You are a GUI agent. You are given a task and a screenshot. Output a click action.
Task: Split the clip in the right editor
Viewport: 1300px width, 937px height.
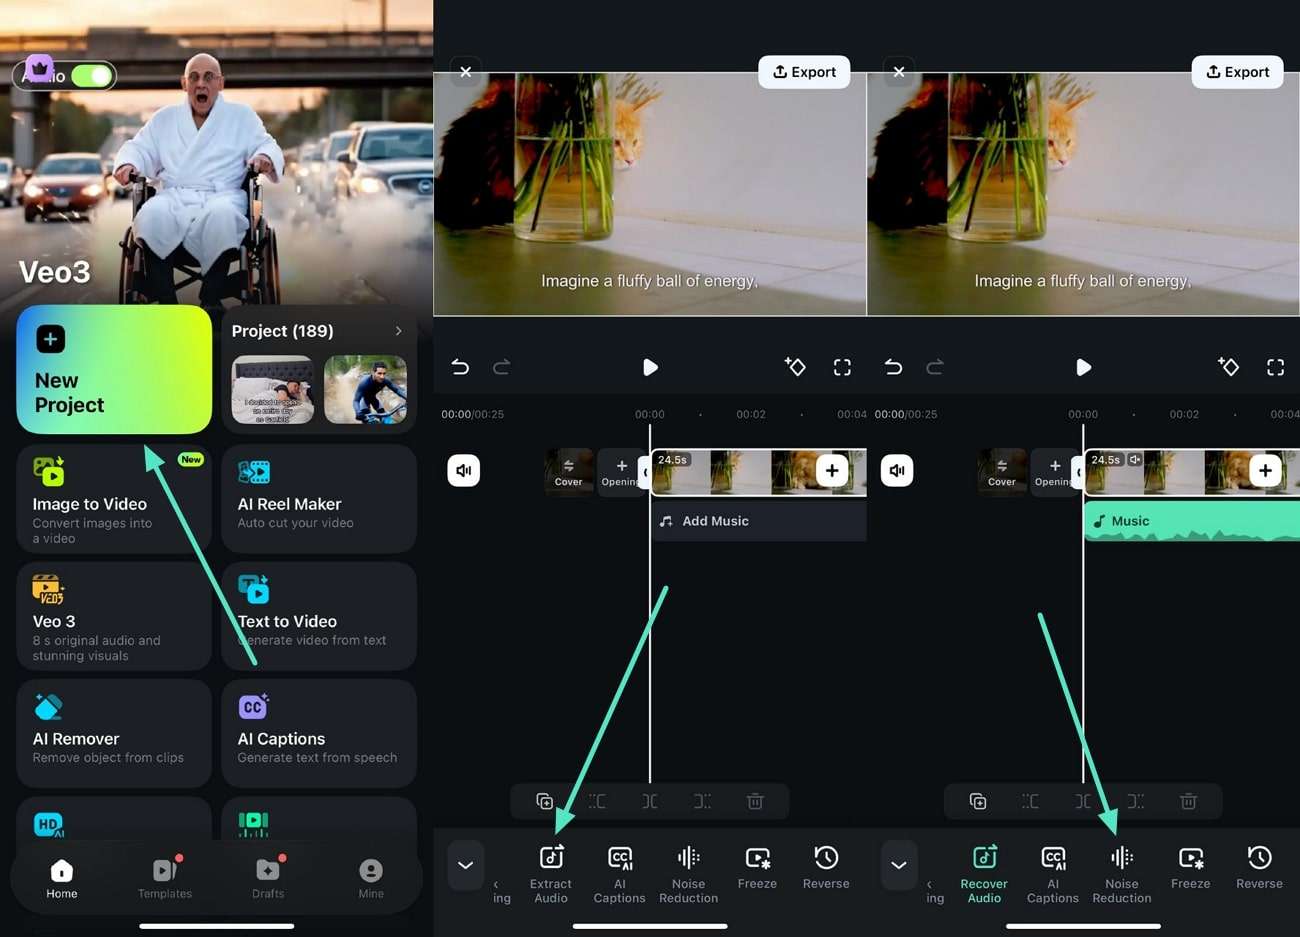click(x=1083, y=801)
